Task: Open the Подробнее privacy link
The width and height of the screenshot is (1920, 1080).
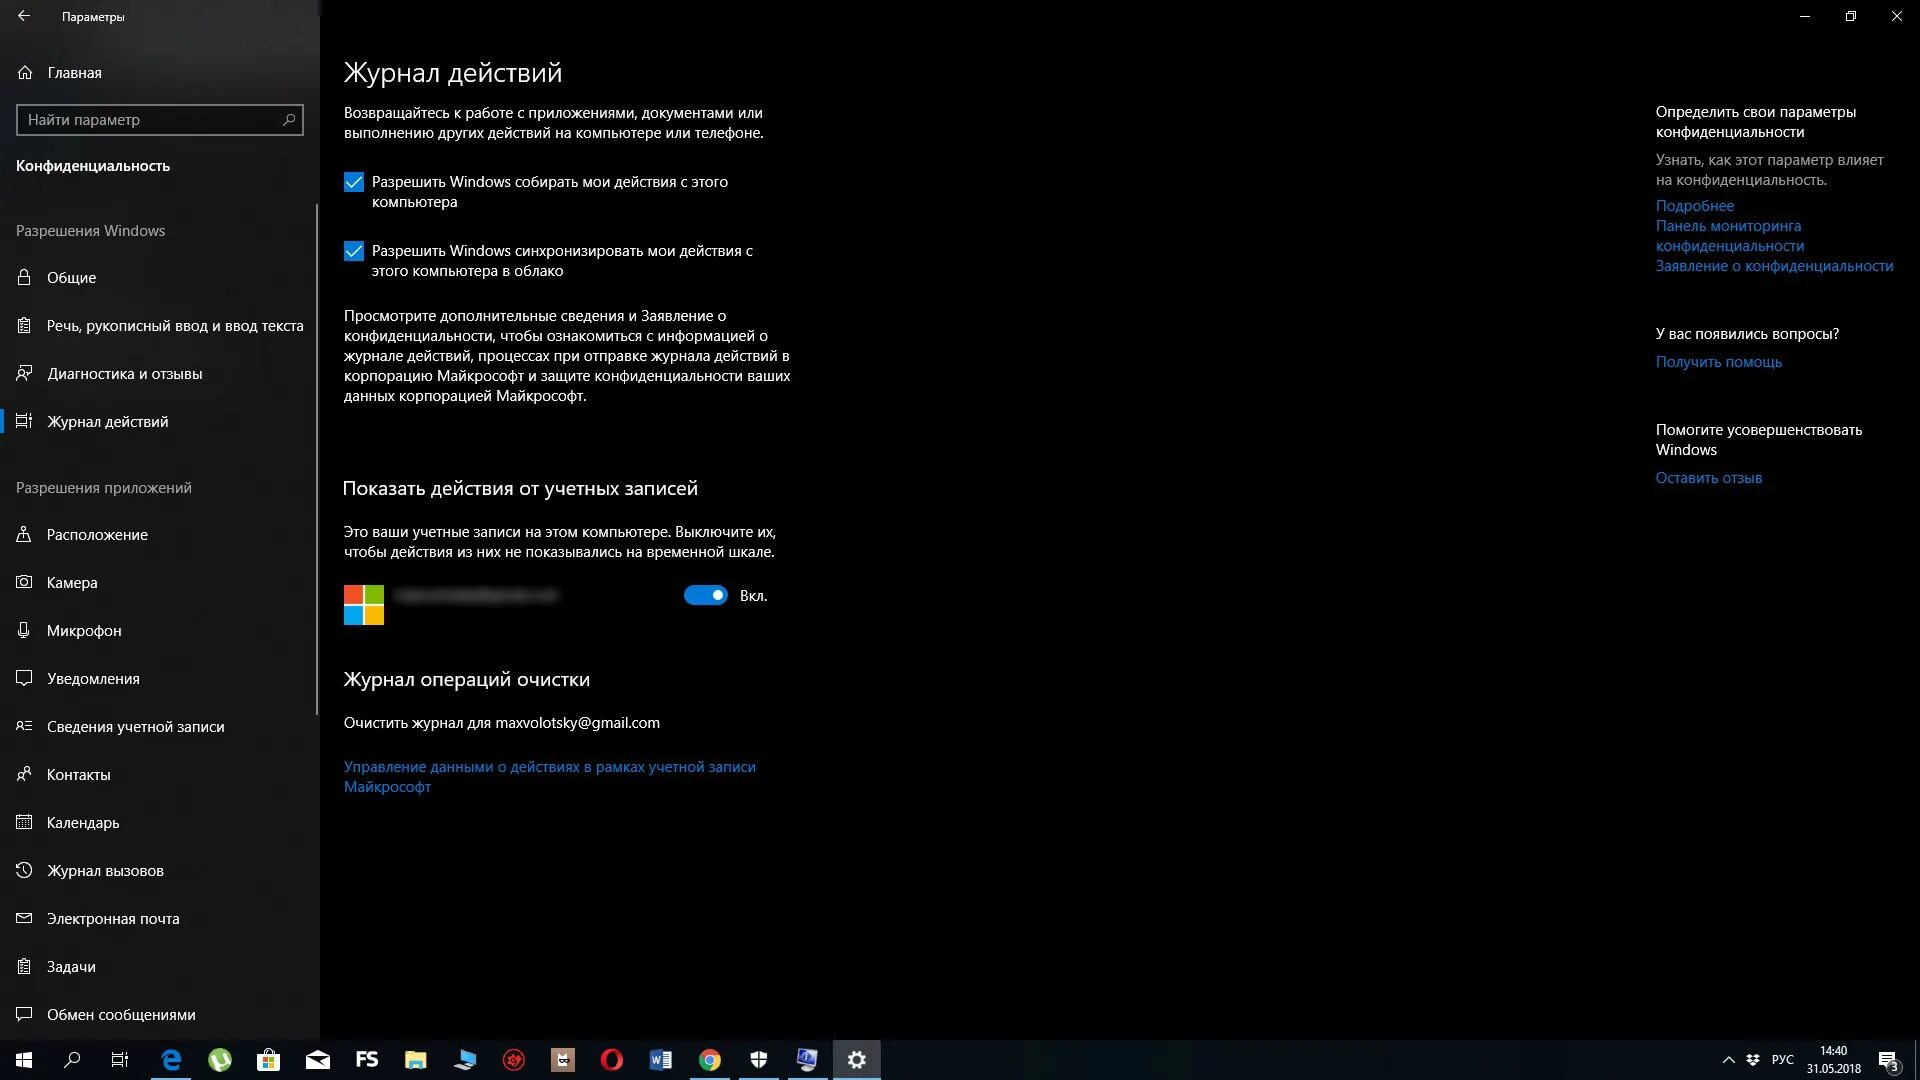Action: 1694,206
